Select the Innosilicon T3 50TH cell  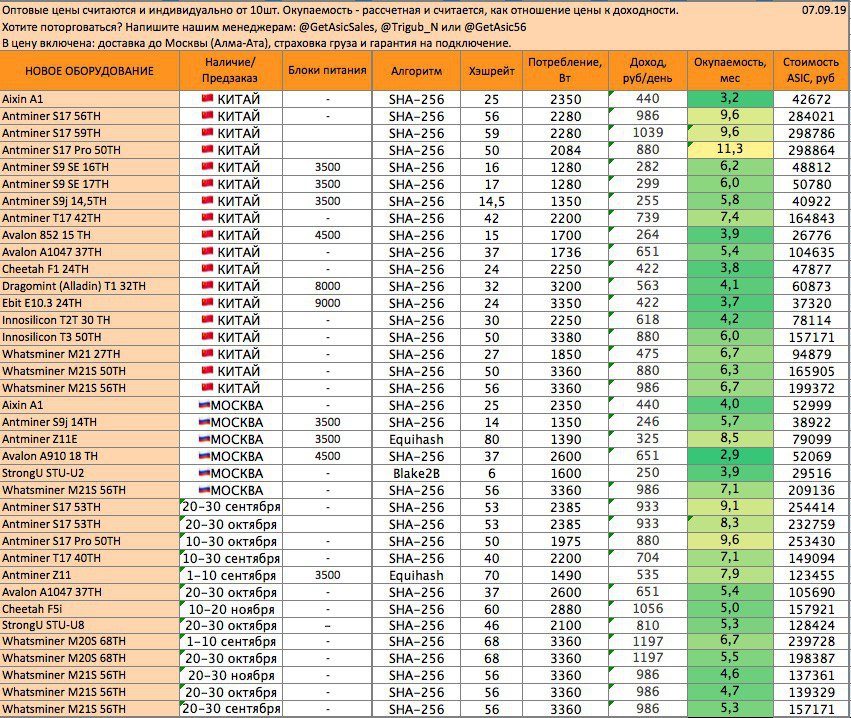click(90, 336)
